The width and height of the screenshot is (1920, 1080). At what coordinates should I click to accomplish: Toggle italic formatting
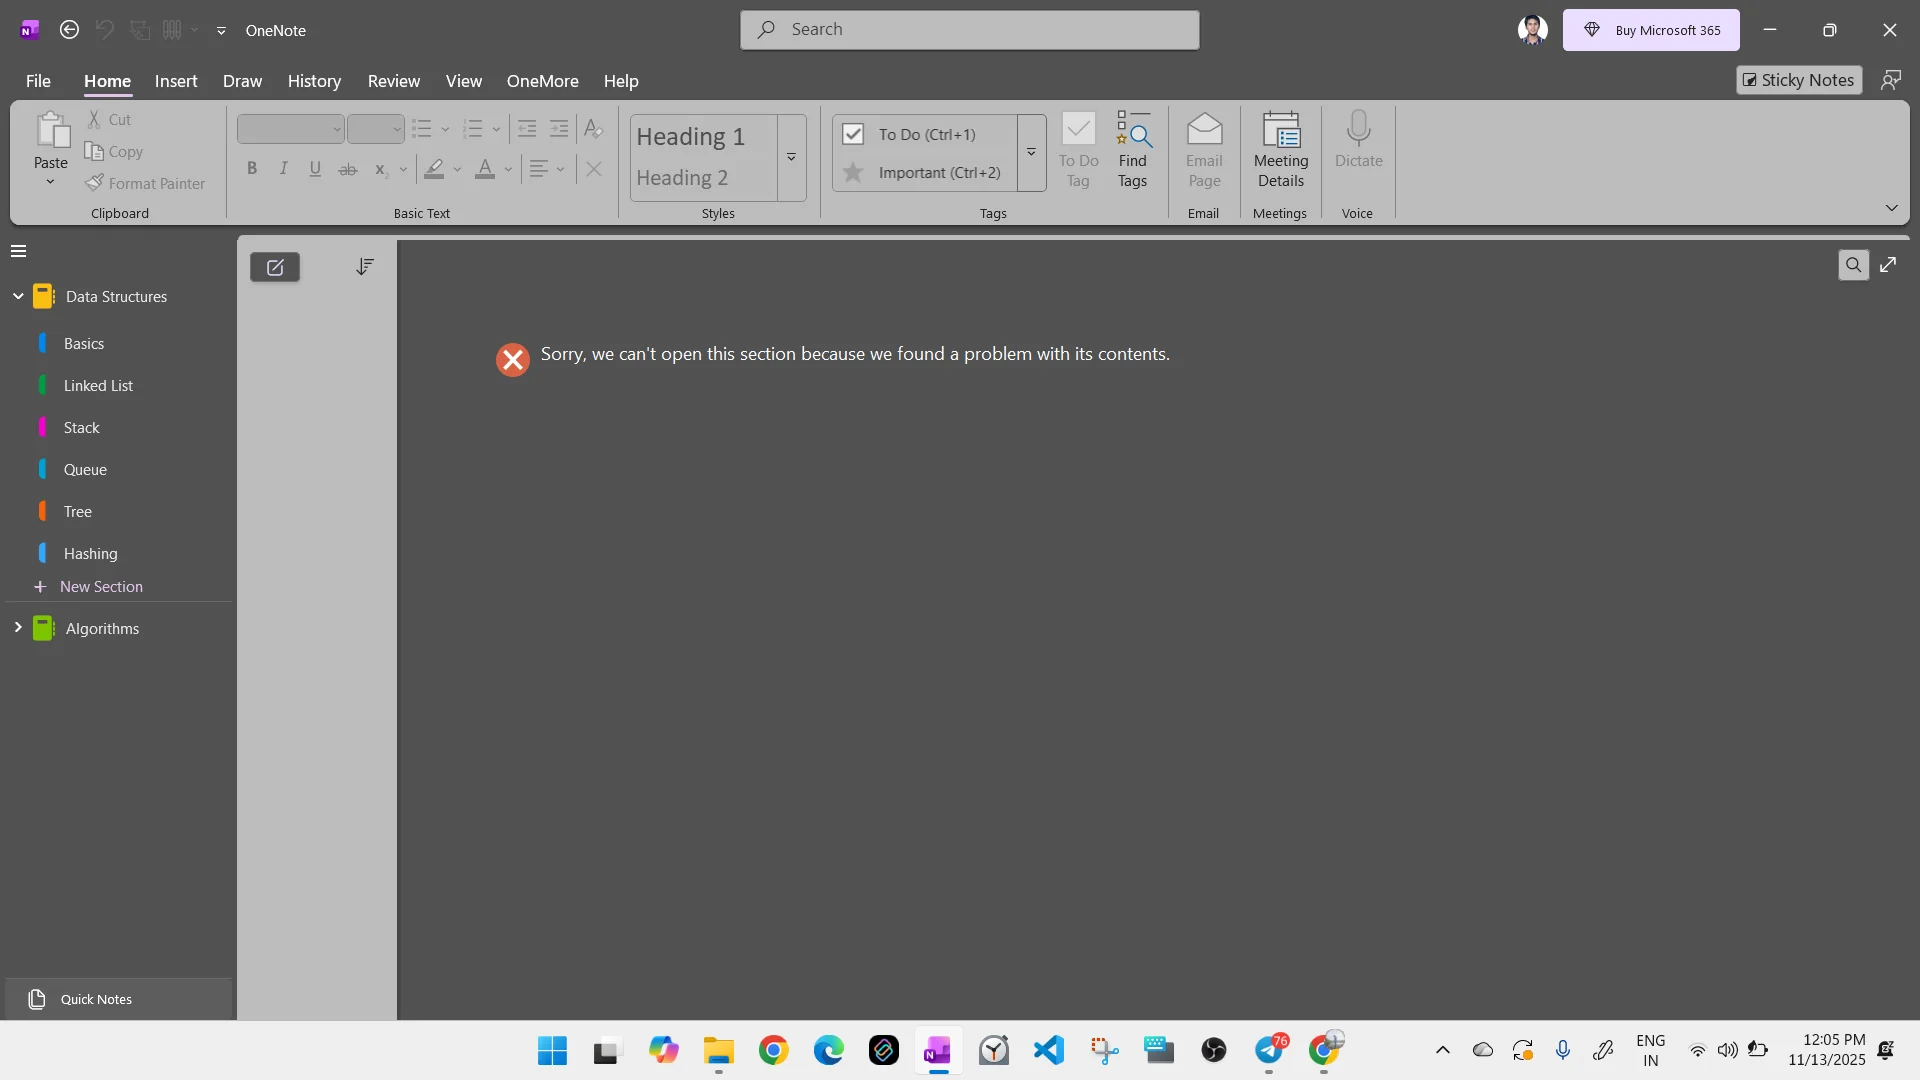[x=284, y=169]
